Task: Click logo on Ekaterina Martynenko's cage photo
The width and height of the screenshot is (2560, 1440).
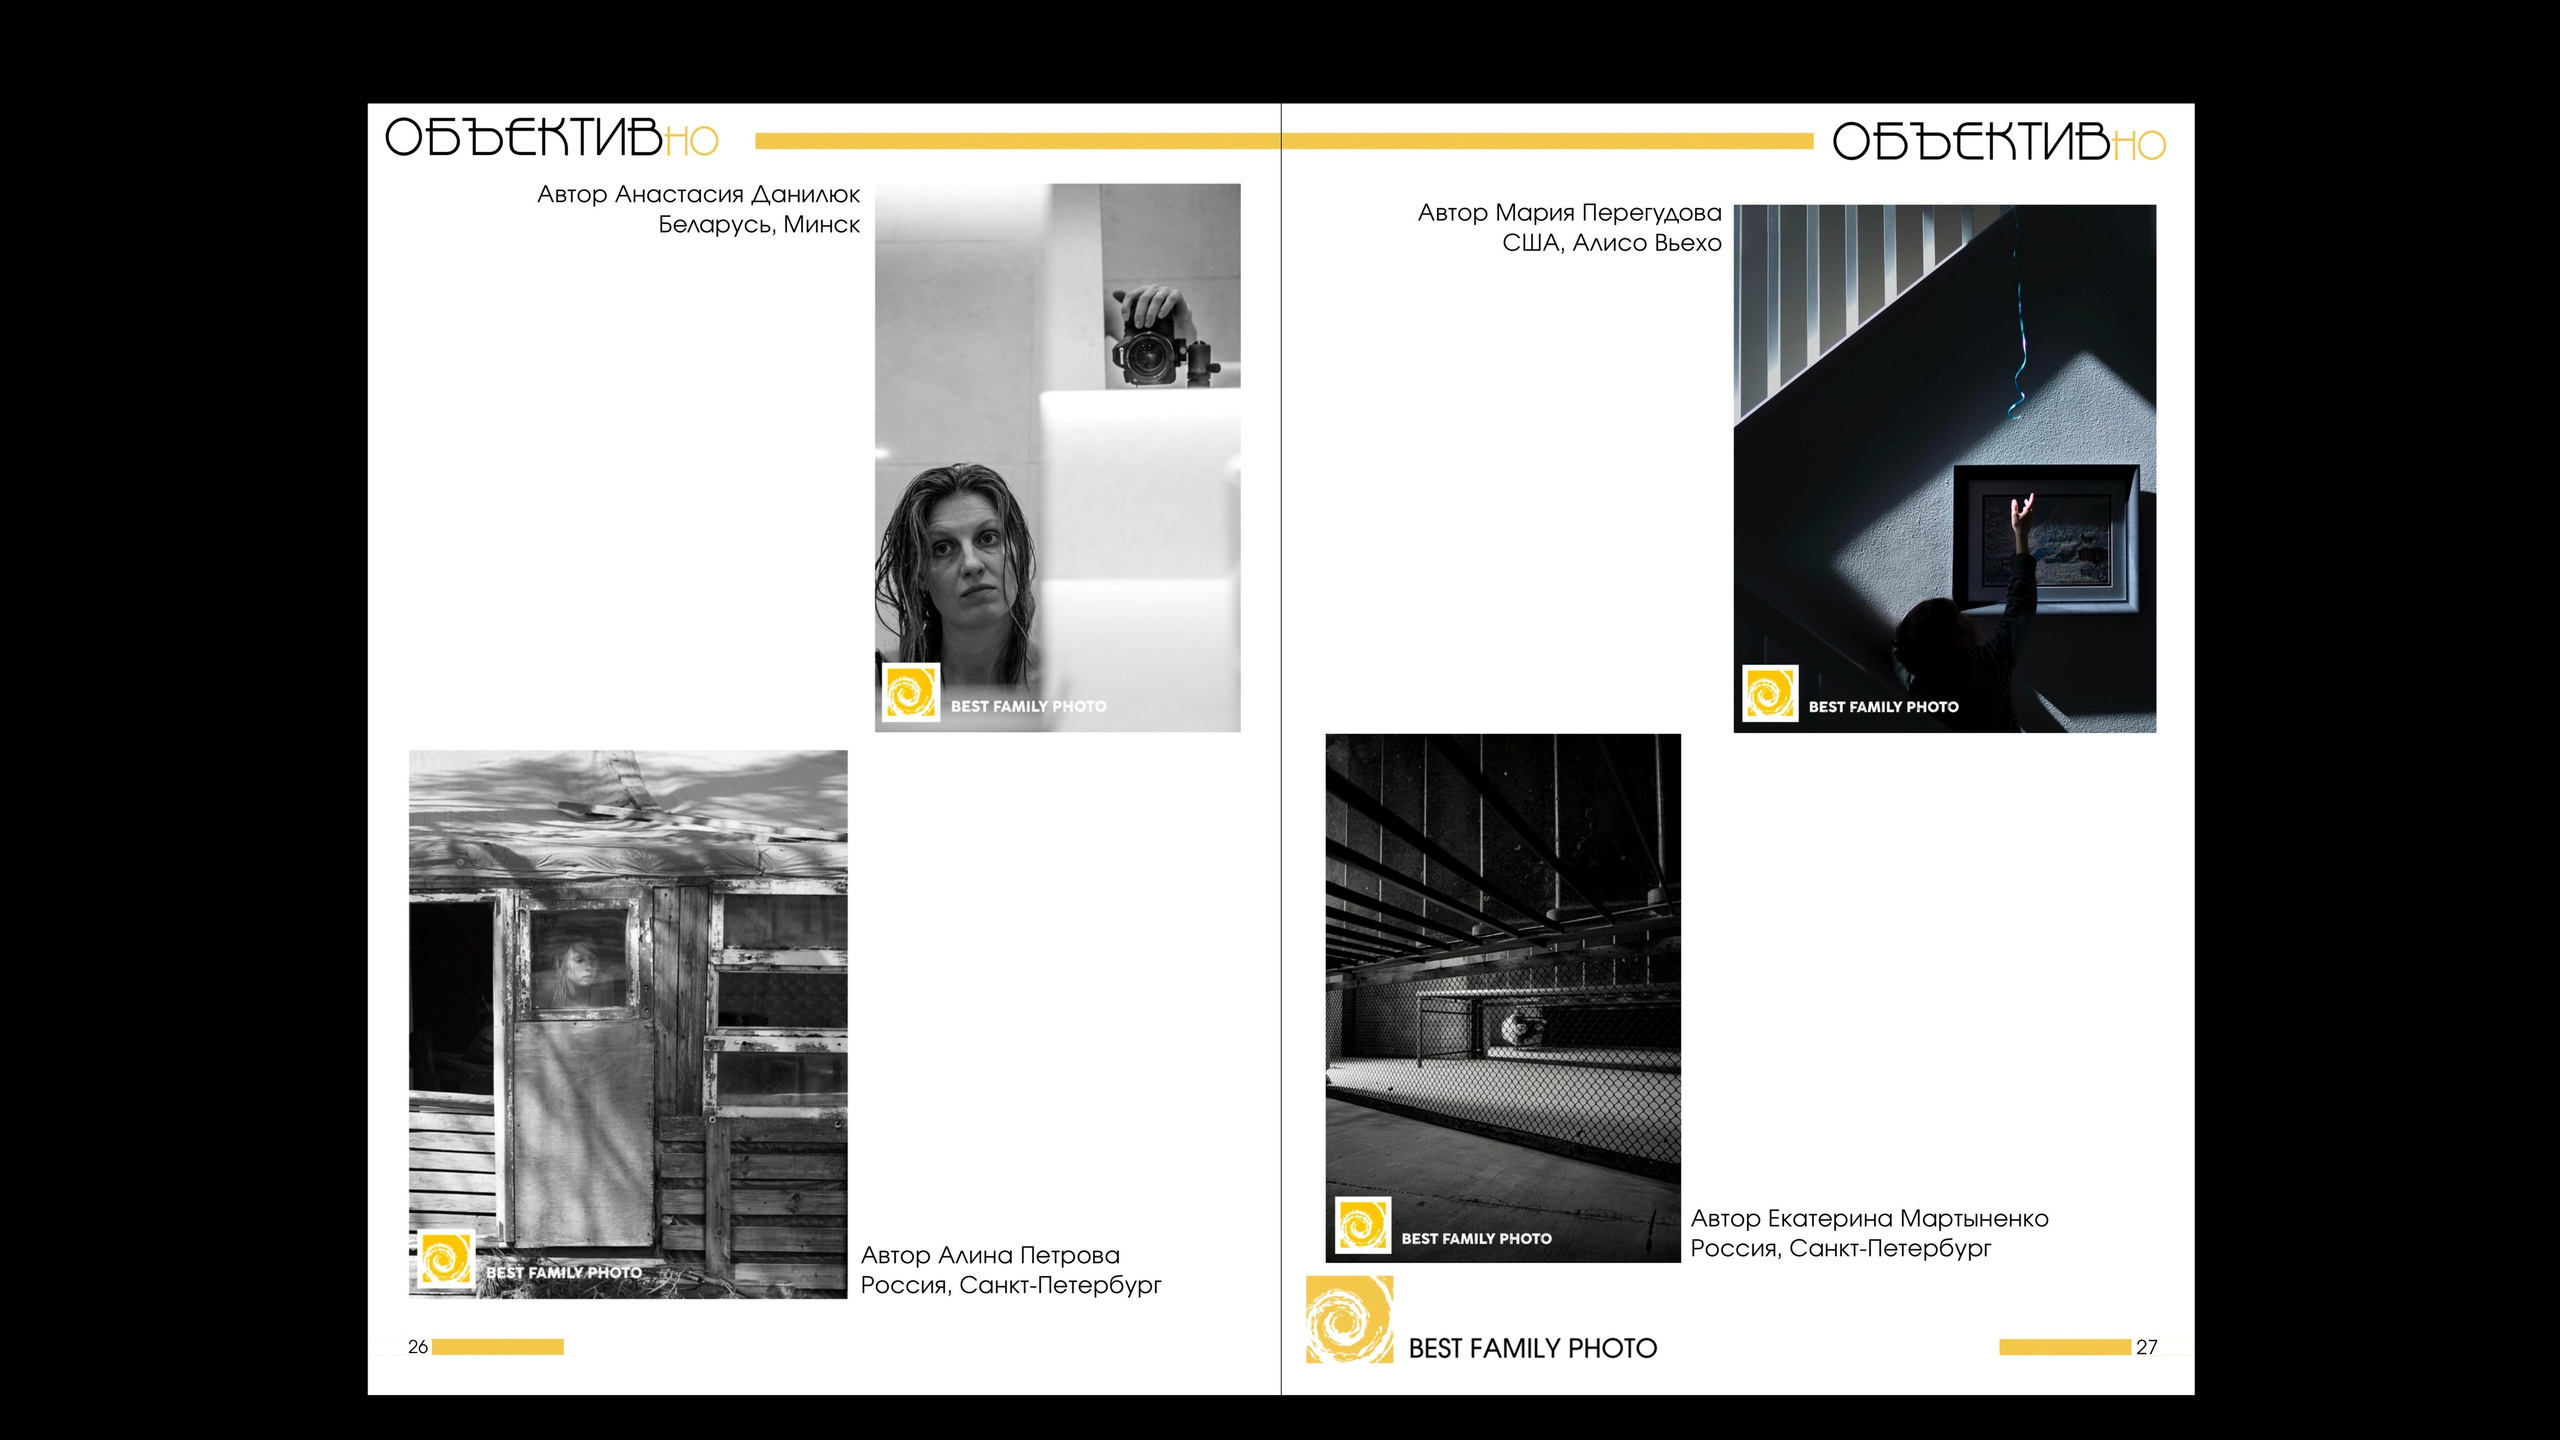Action: coord(1362,1225)
